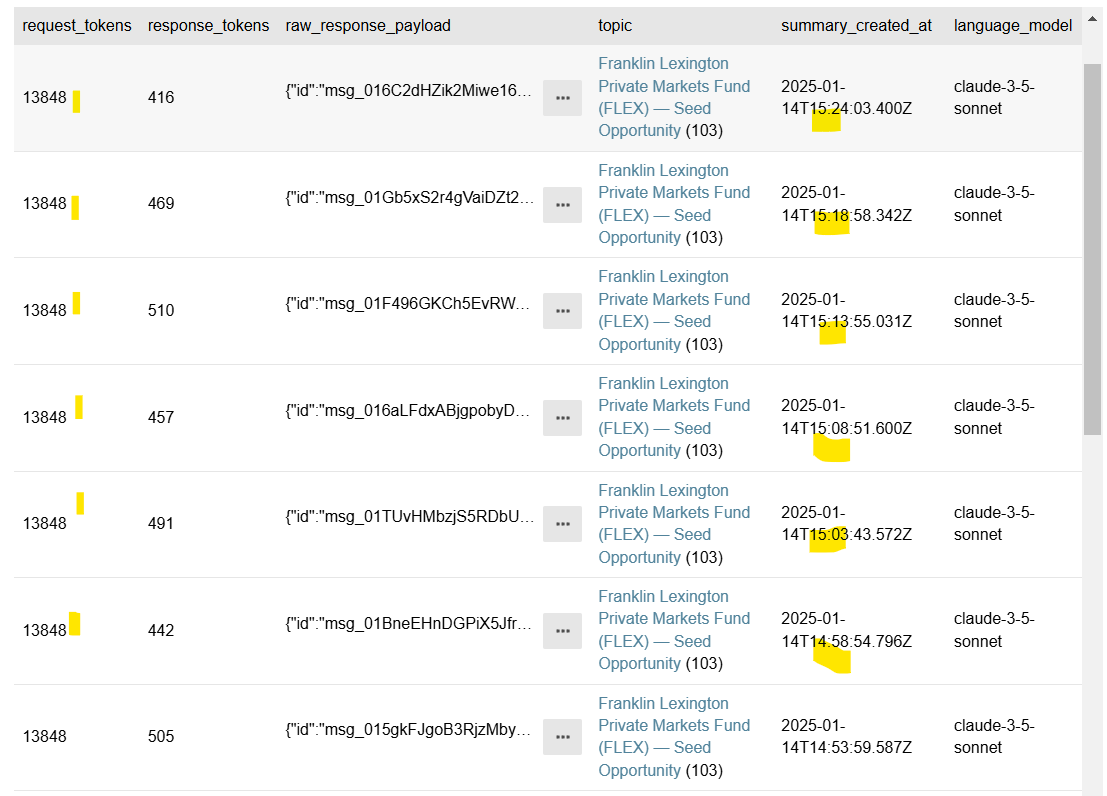Open payload ellipsis button for msg_01F496GKCh5EvRW row

click(x=562, y=311)
